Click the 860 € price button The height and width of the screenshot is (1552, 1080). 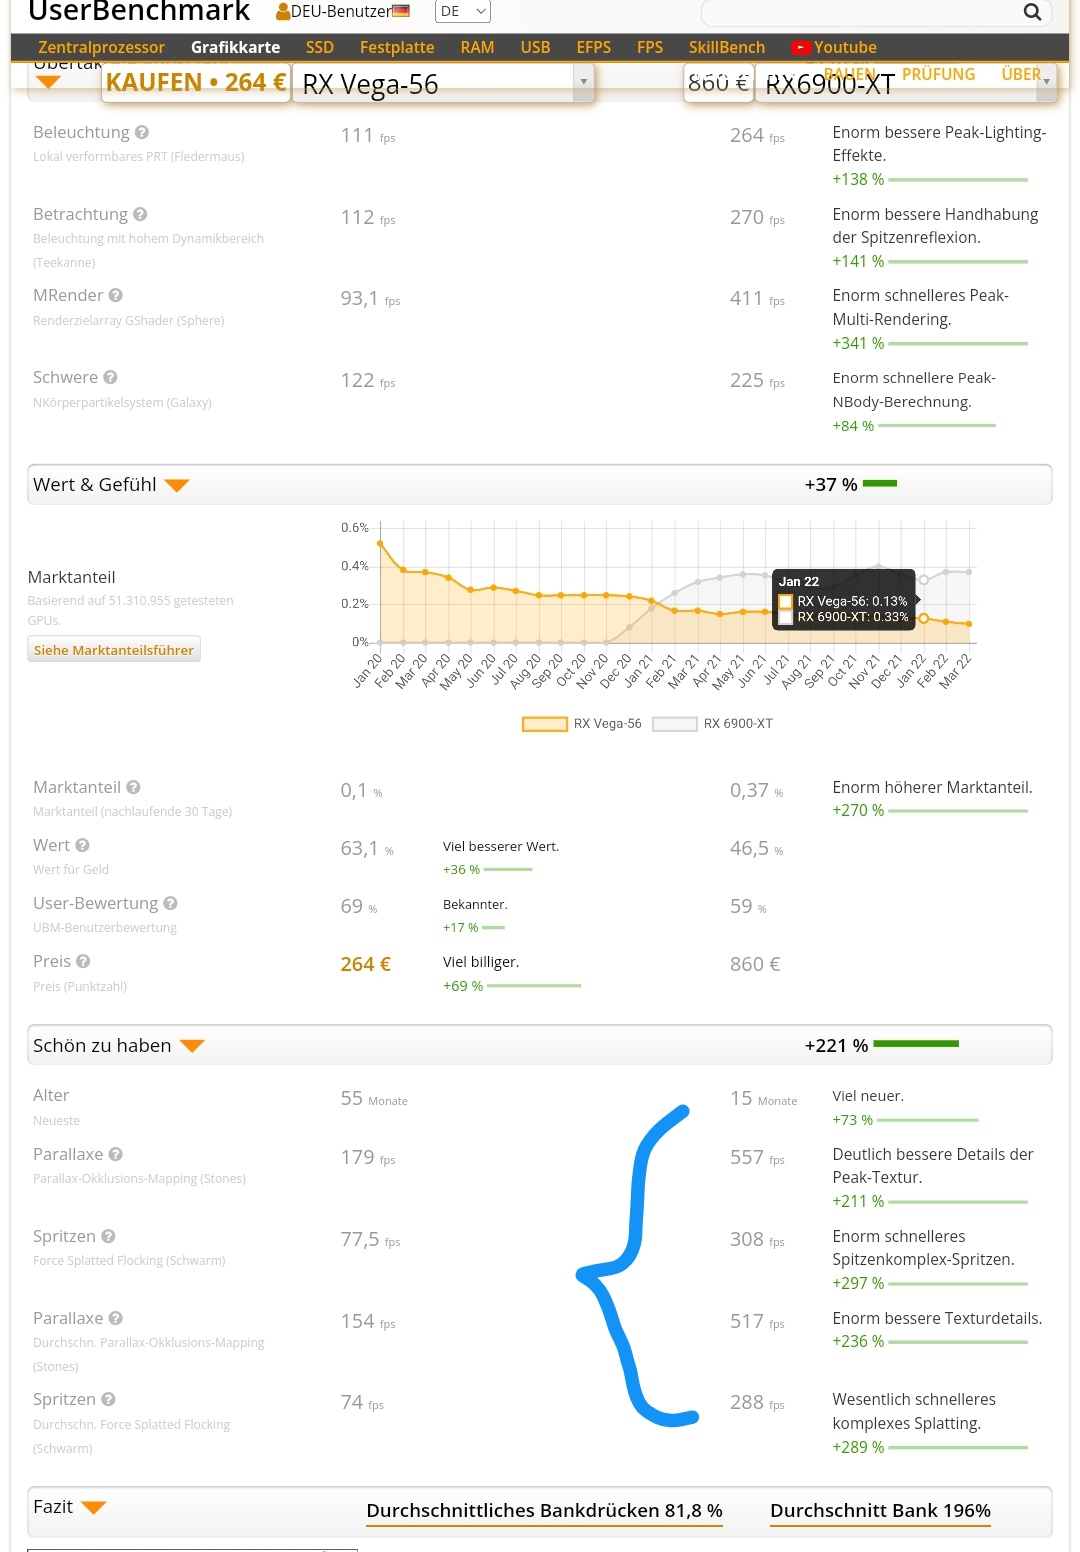click(718, 82)
